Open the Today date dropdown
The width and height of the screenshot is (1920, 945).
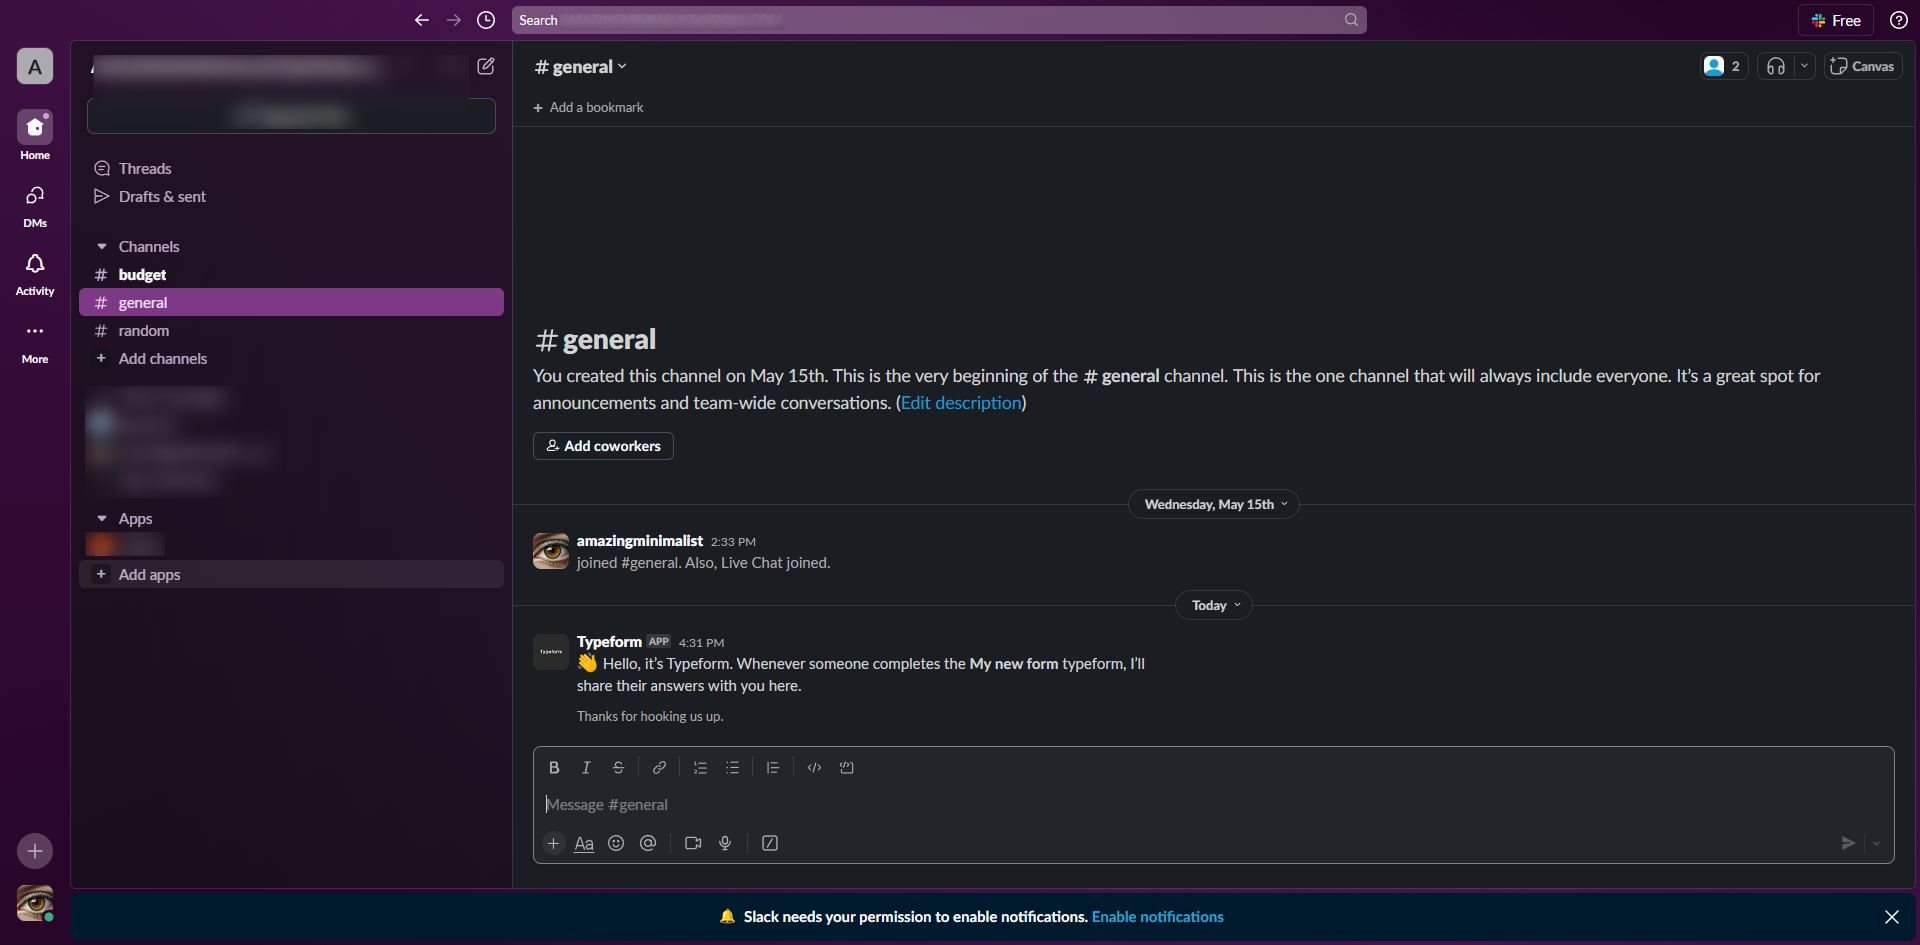pos(1215,605)
